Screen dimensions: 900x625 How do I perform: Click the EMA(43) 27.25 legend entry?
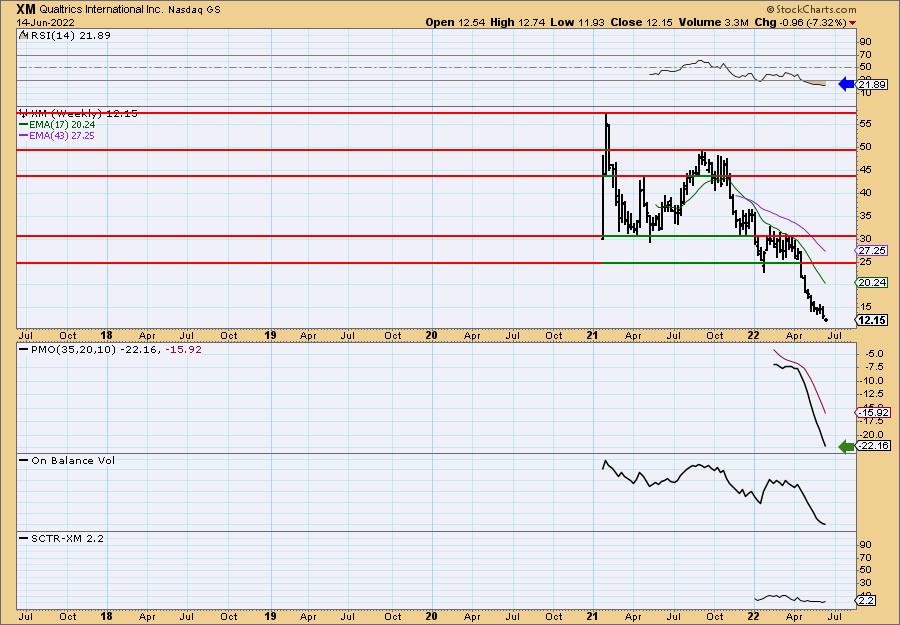(x=57, y=136)
